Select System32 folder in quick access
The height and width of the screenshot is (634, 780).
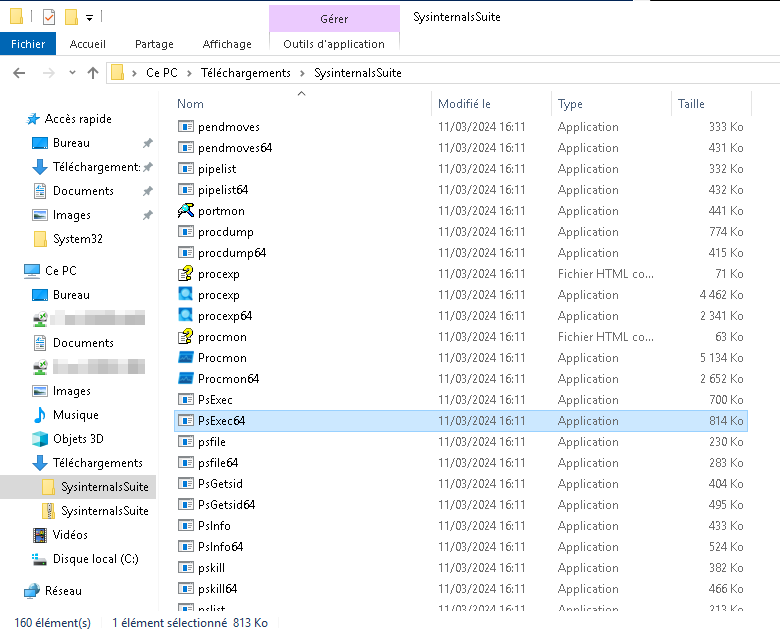tap(78, 239)
